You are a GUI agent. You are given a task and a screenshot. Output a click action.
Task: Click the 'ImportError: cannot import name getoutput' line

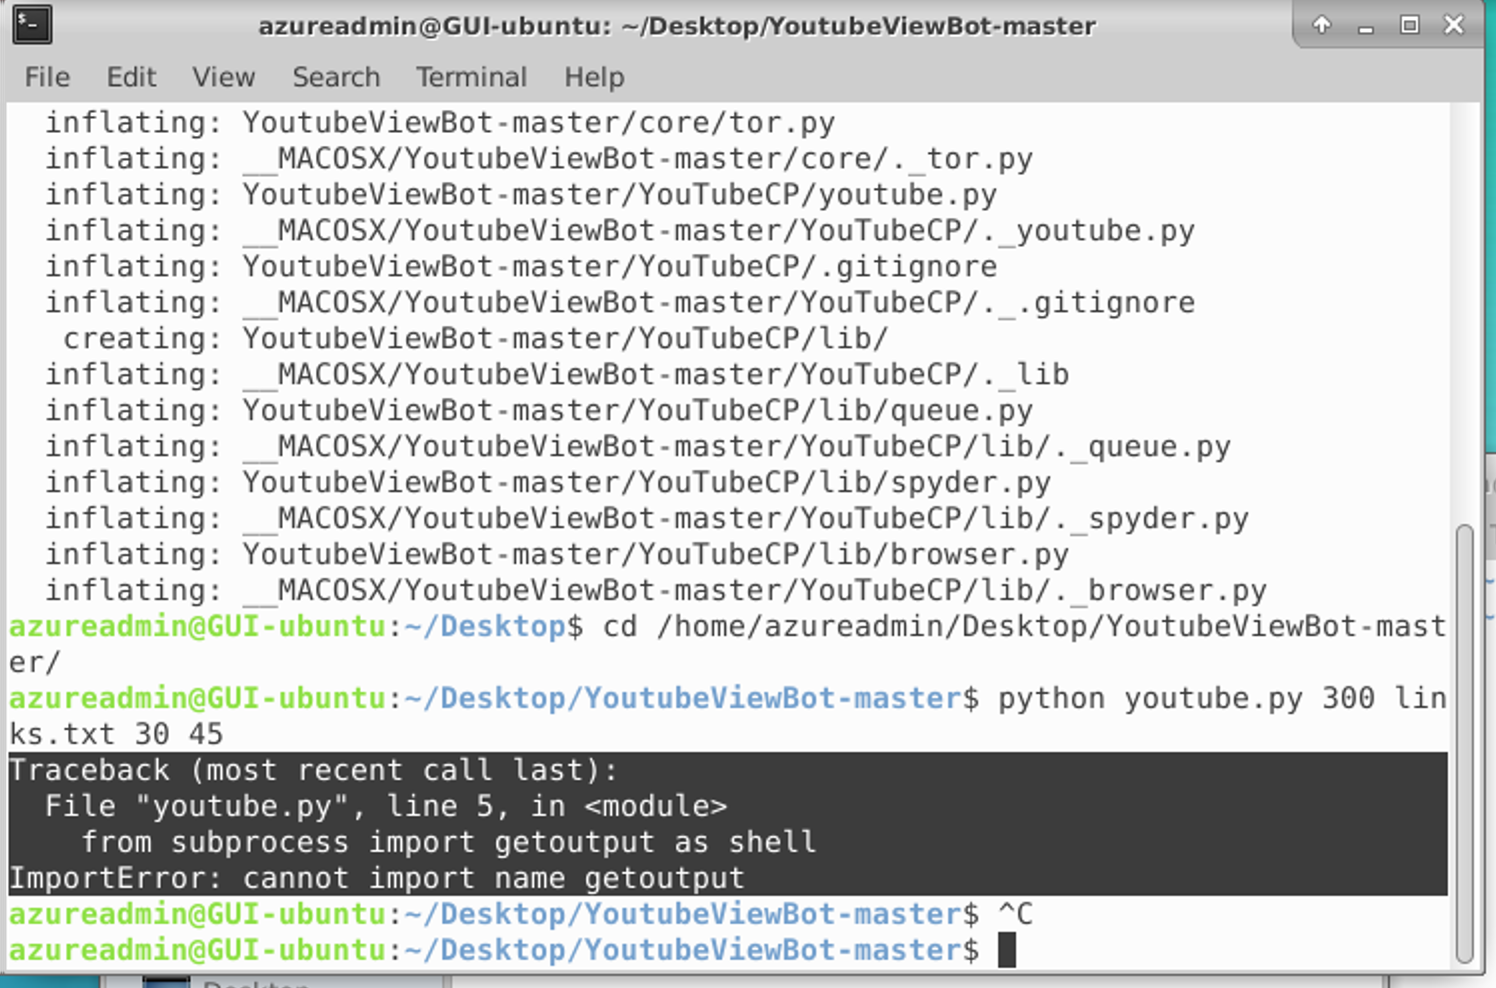pos(377,878)
